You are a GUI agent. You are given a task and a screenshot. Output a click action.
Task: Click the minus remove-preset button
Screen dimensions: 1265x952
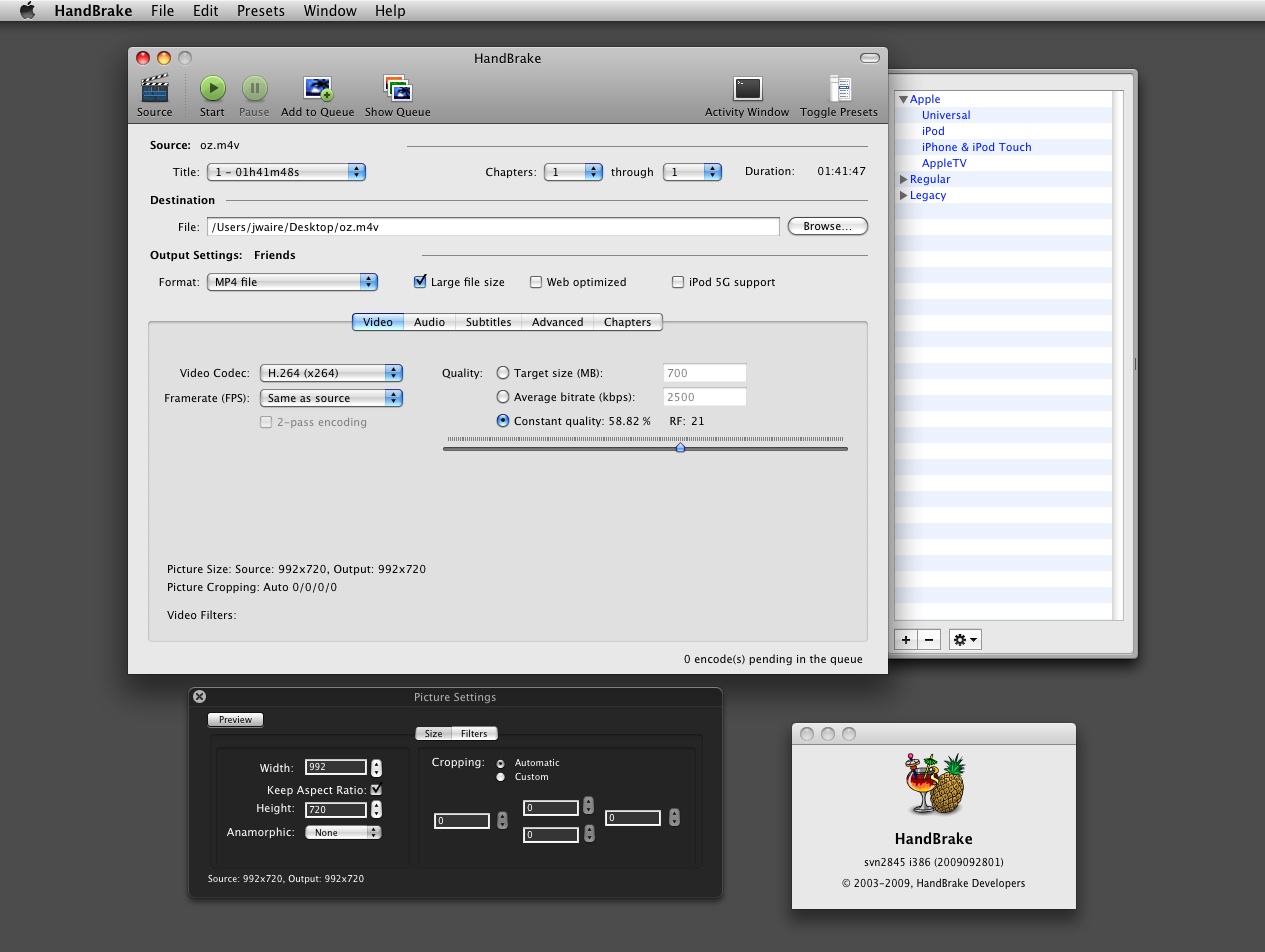click(x=929, y=639)
